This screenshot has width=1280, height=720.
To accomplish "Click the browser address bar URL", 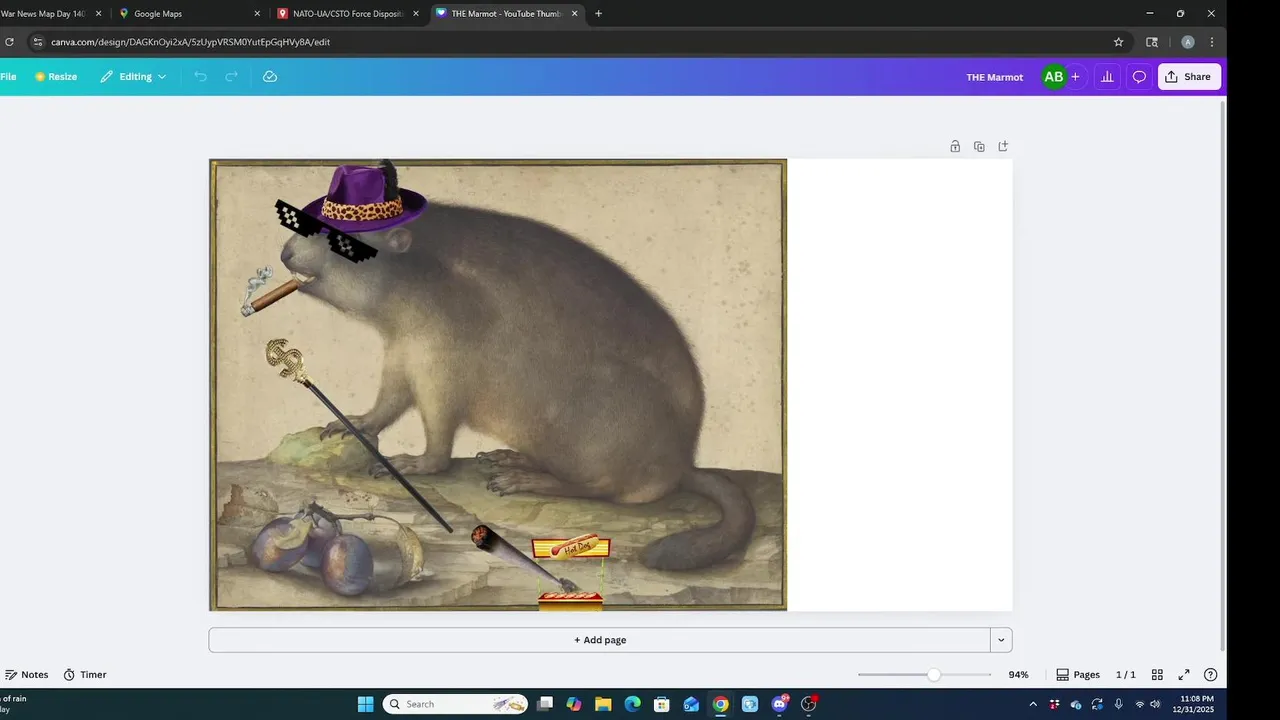I will 190,42.
